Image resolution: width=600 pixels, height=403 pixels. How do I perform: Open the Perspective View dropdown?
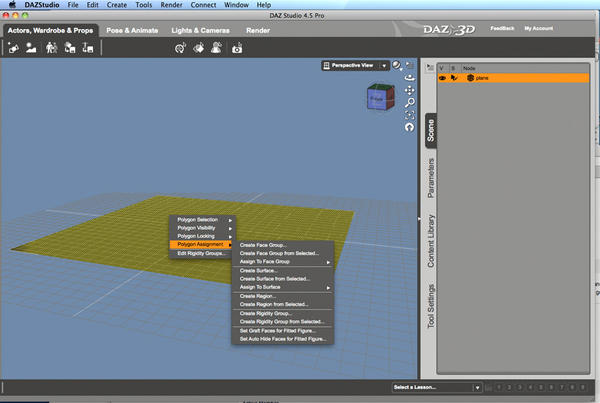pos(355,65)
